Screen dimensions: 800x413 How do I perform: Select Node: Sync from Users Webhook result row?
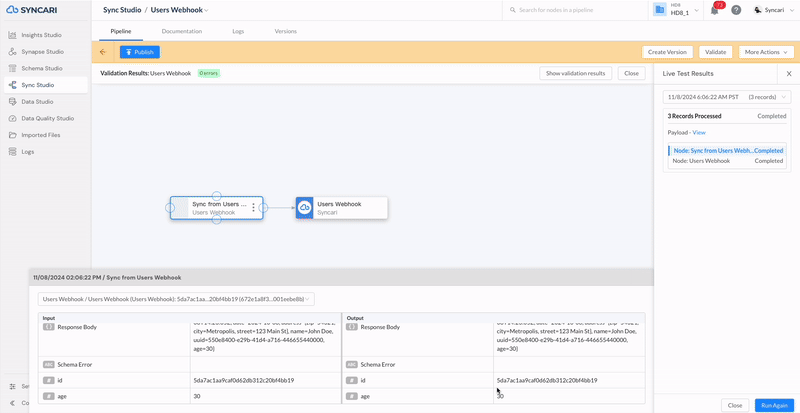click(727, 151)
